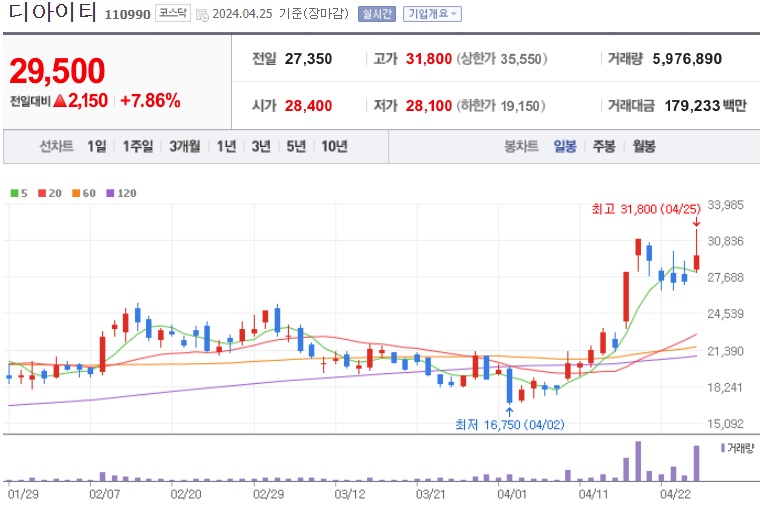Click the 전일 value 27,350
Screen dimensions: 760x505
click(x=308, y=59)
